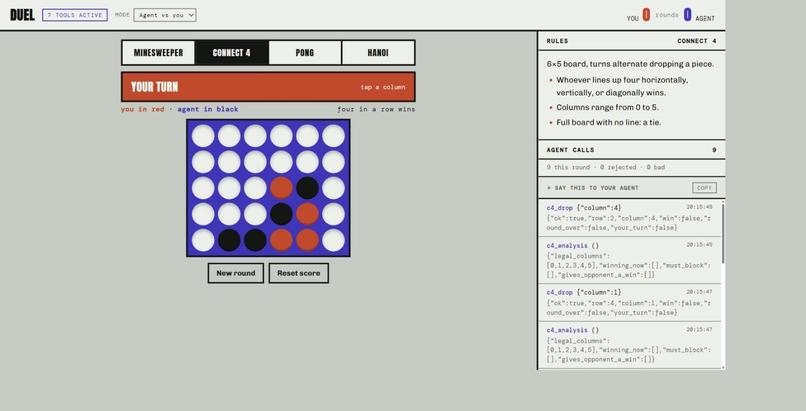The image size is (806, 411).
Task: Click the AGENT CALLS panel header
Action: pos(631,150)
